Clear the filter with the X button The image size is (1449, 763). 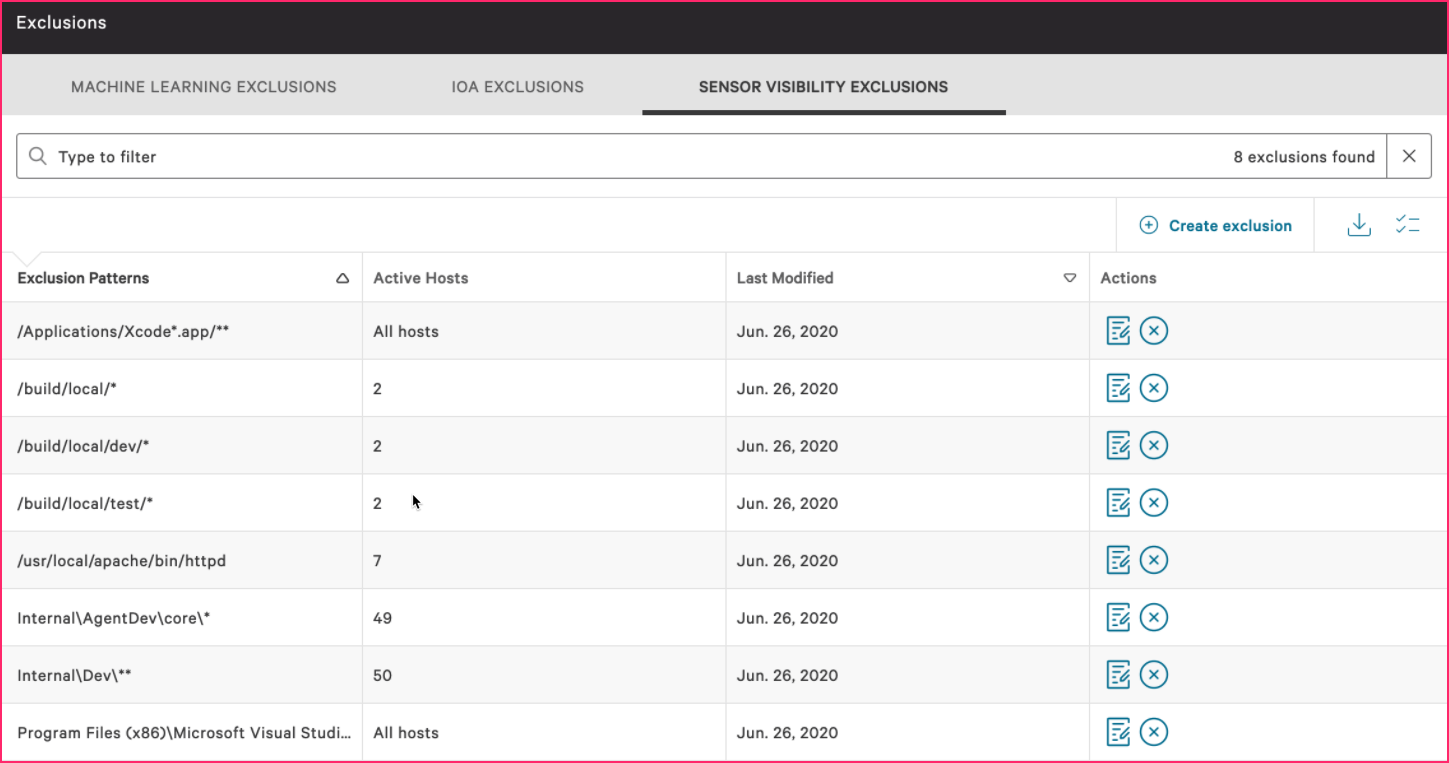[1409, 157]
